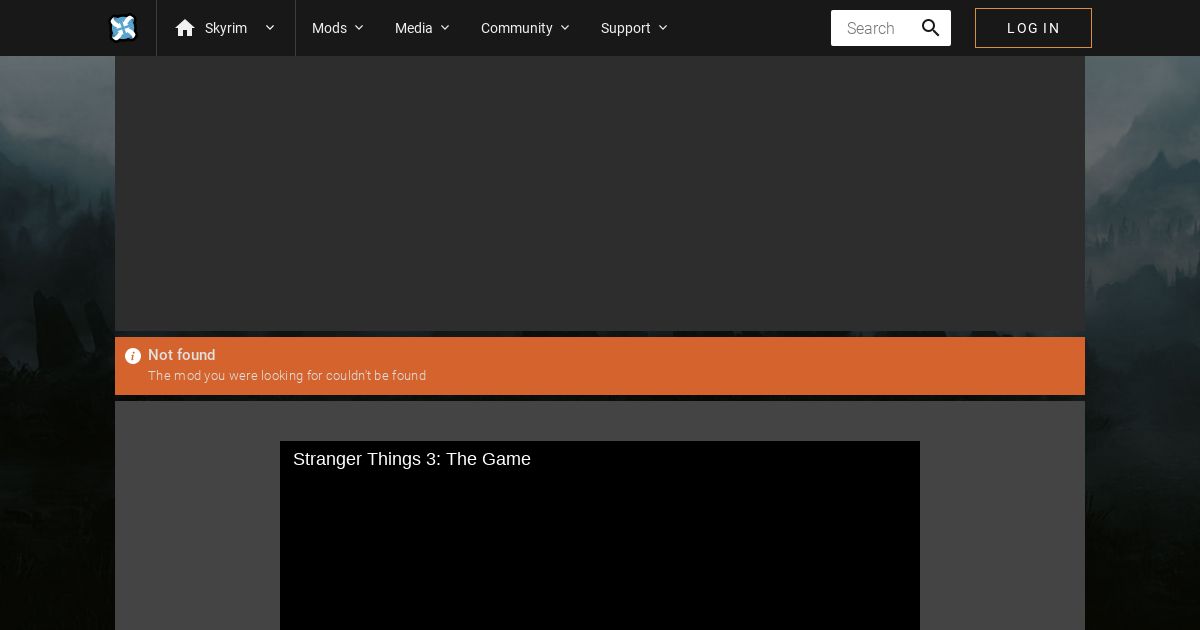Click the 'Not found' heading text

182,355
